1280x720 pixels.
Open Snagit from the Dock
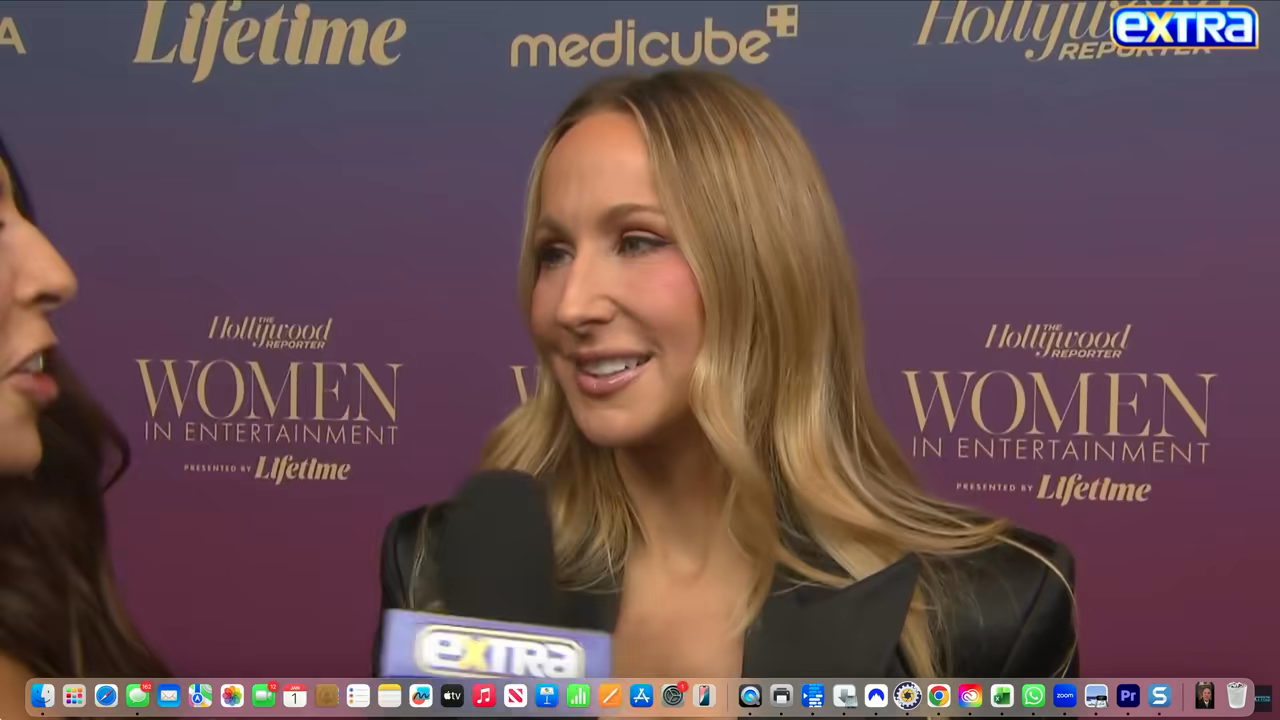1160,696
